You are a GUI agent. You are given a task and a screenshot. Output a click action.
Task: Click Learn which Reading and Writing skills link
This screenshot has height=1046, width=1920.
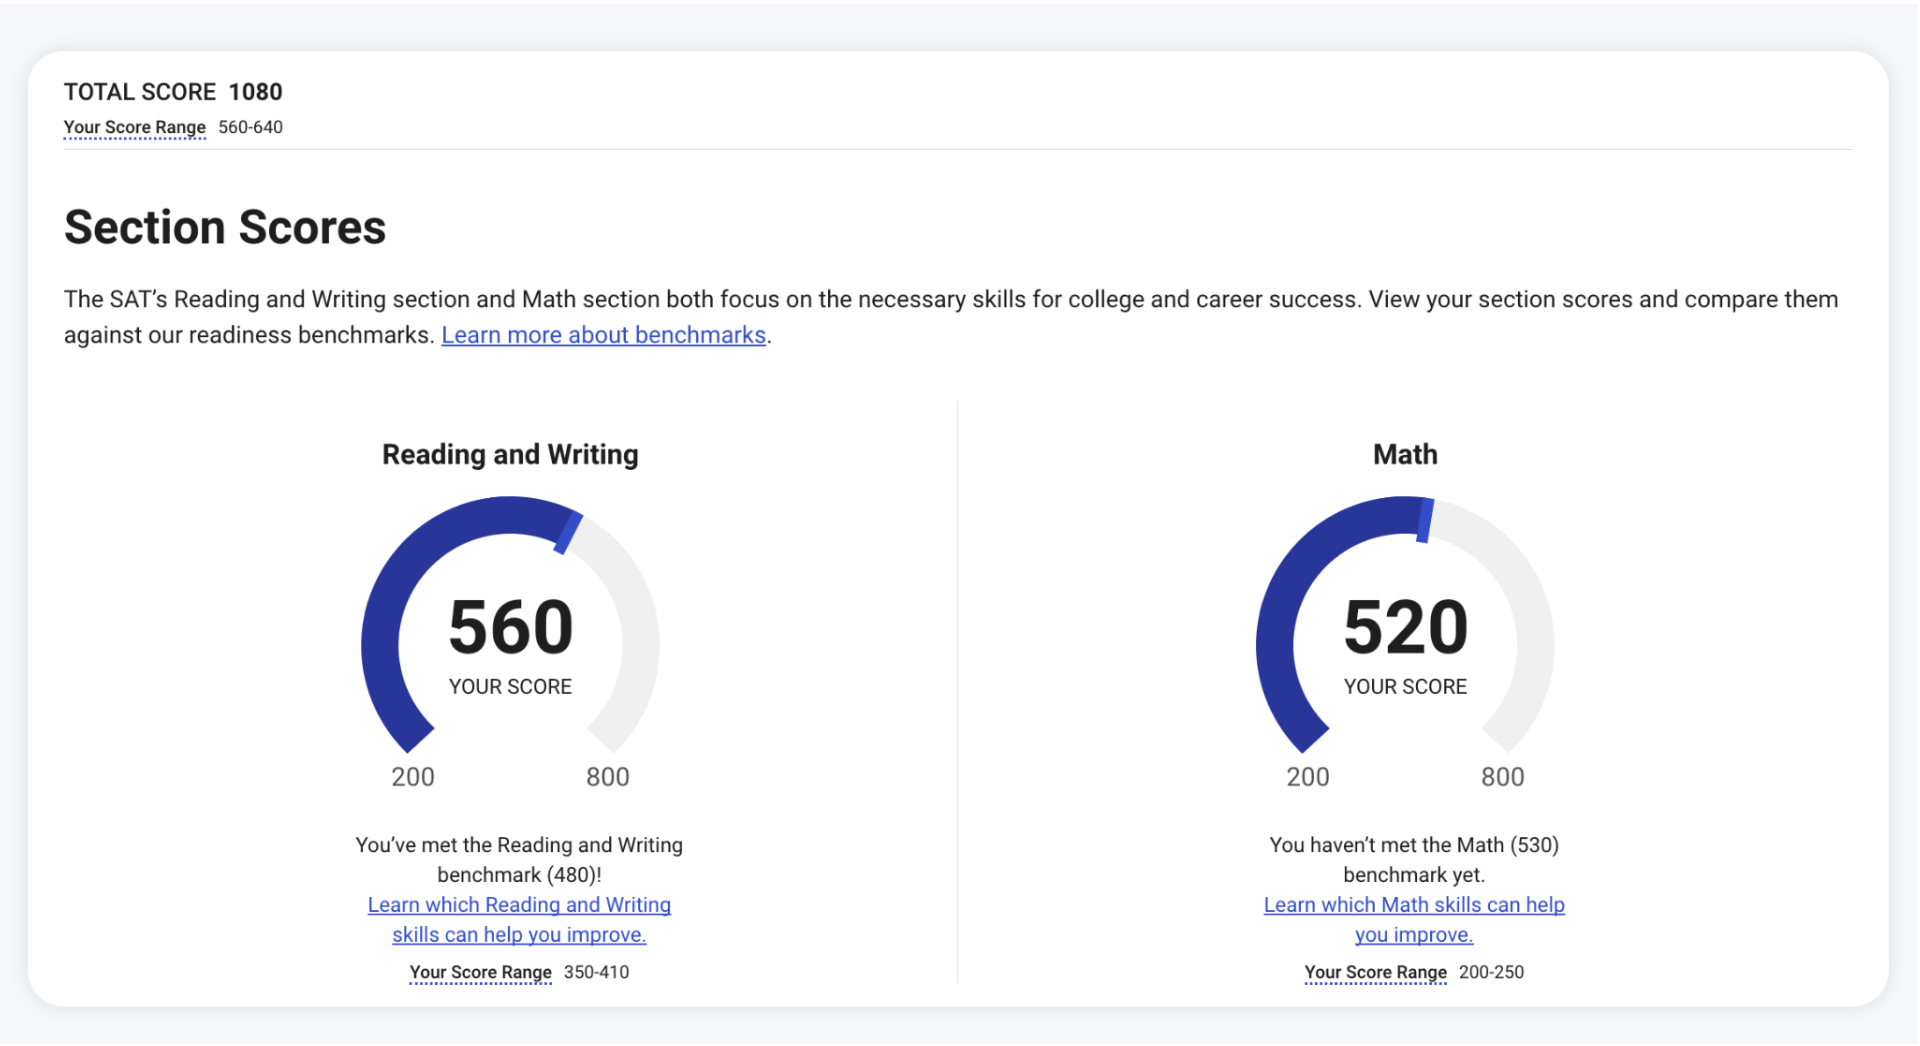pos(518,905)
